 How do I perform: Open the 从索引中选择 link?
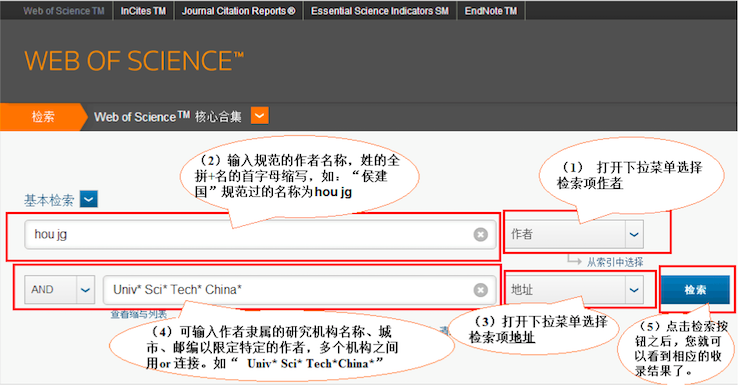pyautogui.click(x=615, y=262)
